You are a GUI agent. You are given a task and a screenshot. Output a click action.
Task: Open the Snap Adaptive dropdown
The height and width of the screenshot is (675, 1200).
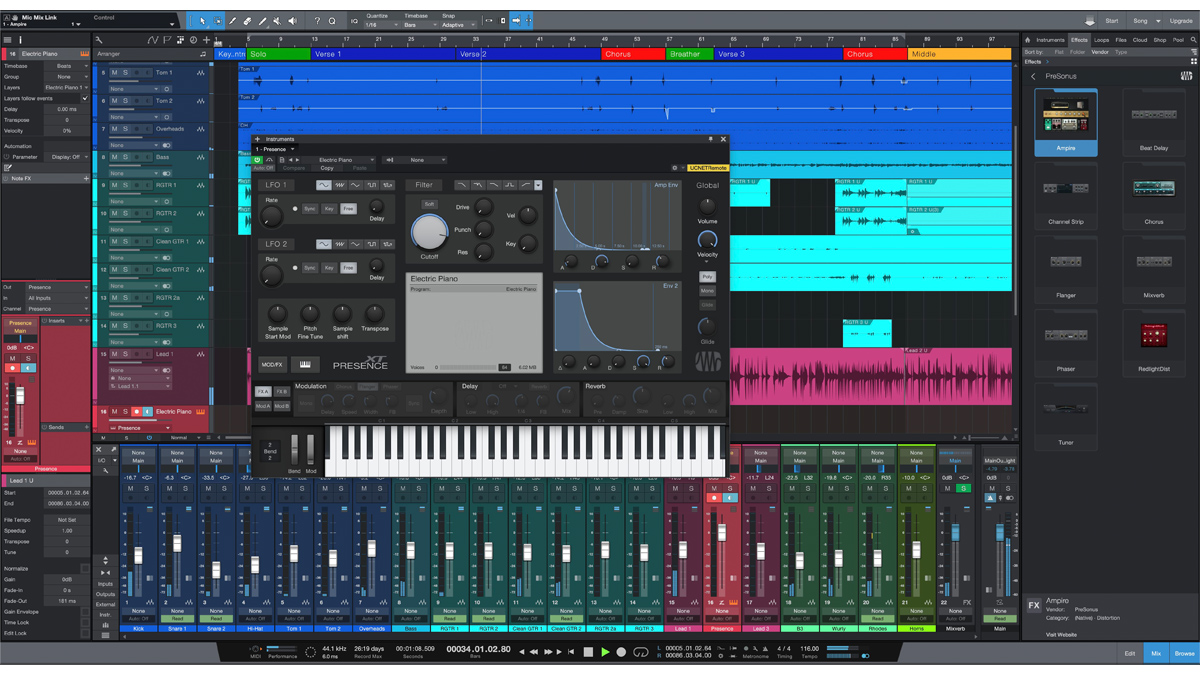point(458,25)
